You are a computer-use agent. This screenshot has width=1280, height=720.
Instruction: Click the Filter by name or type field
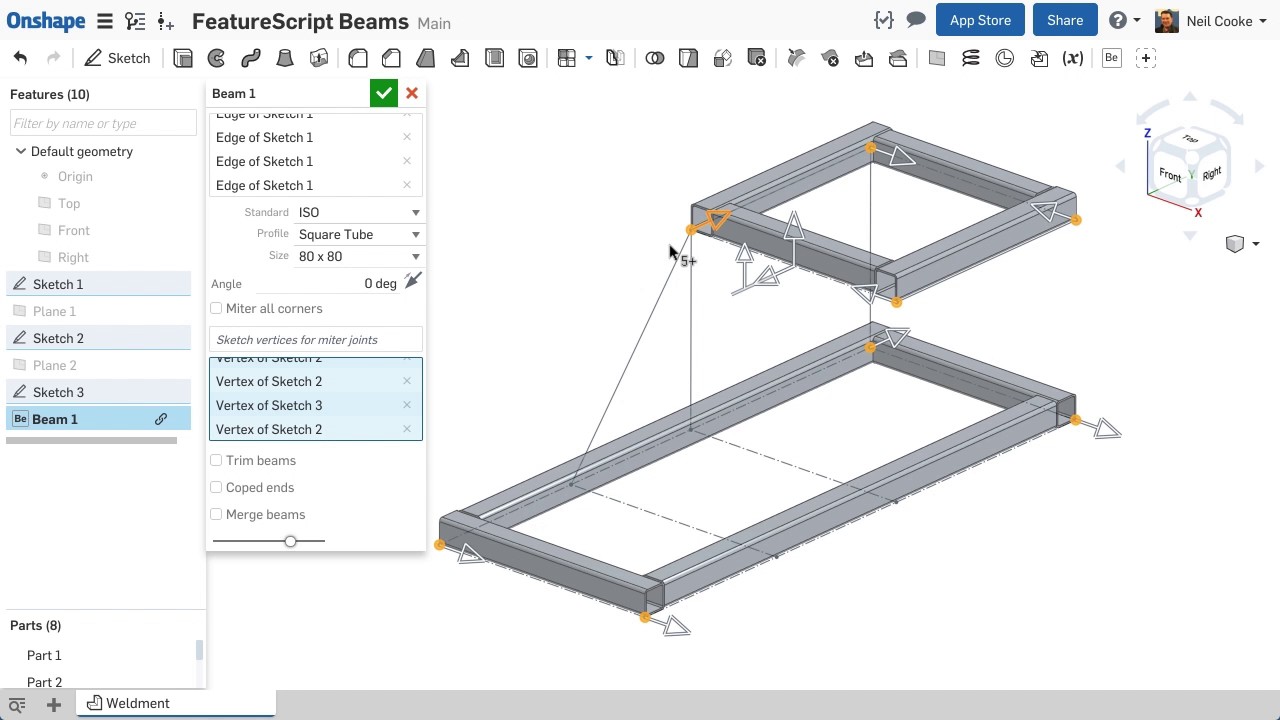103,123
